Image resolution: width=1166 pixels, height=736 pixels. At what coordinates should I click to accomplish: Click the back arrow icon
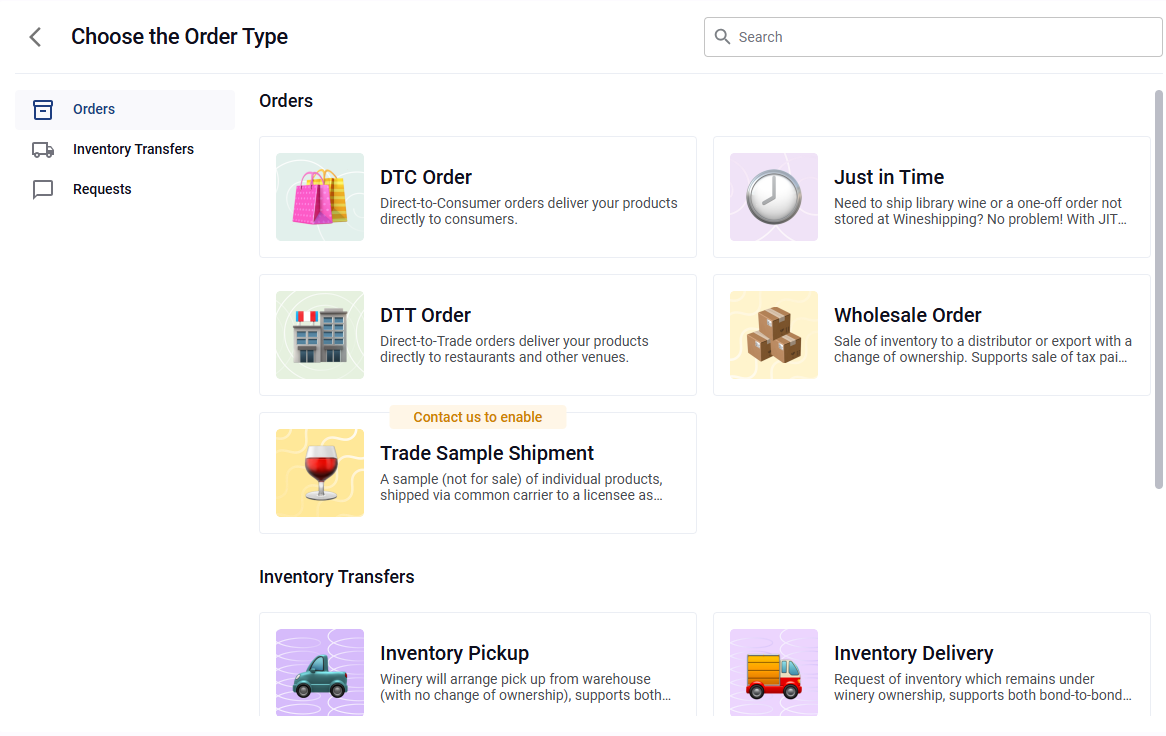[35, 37]
